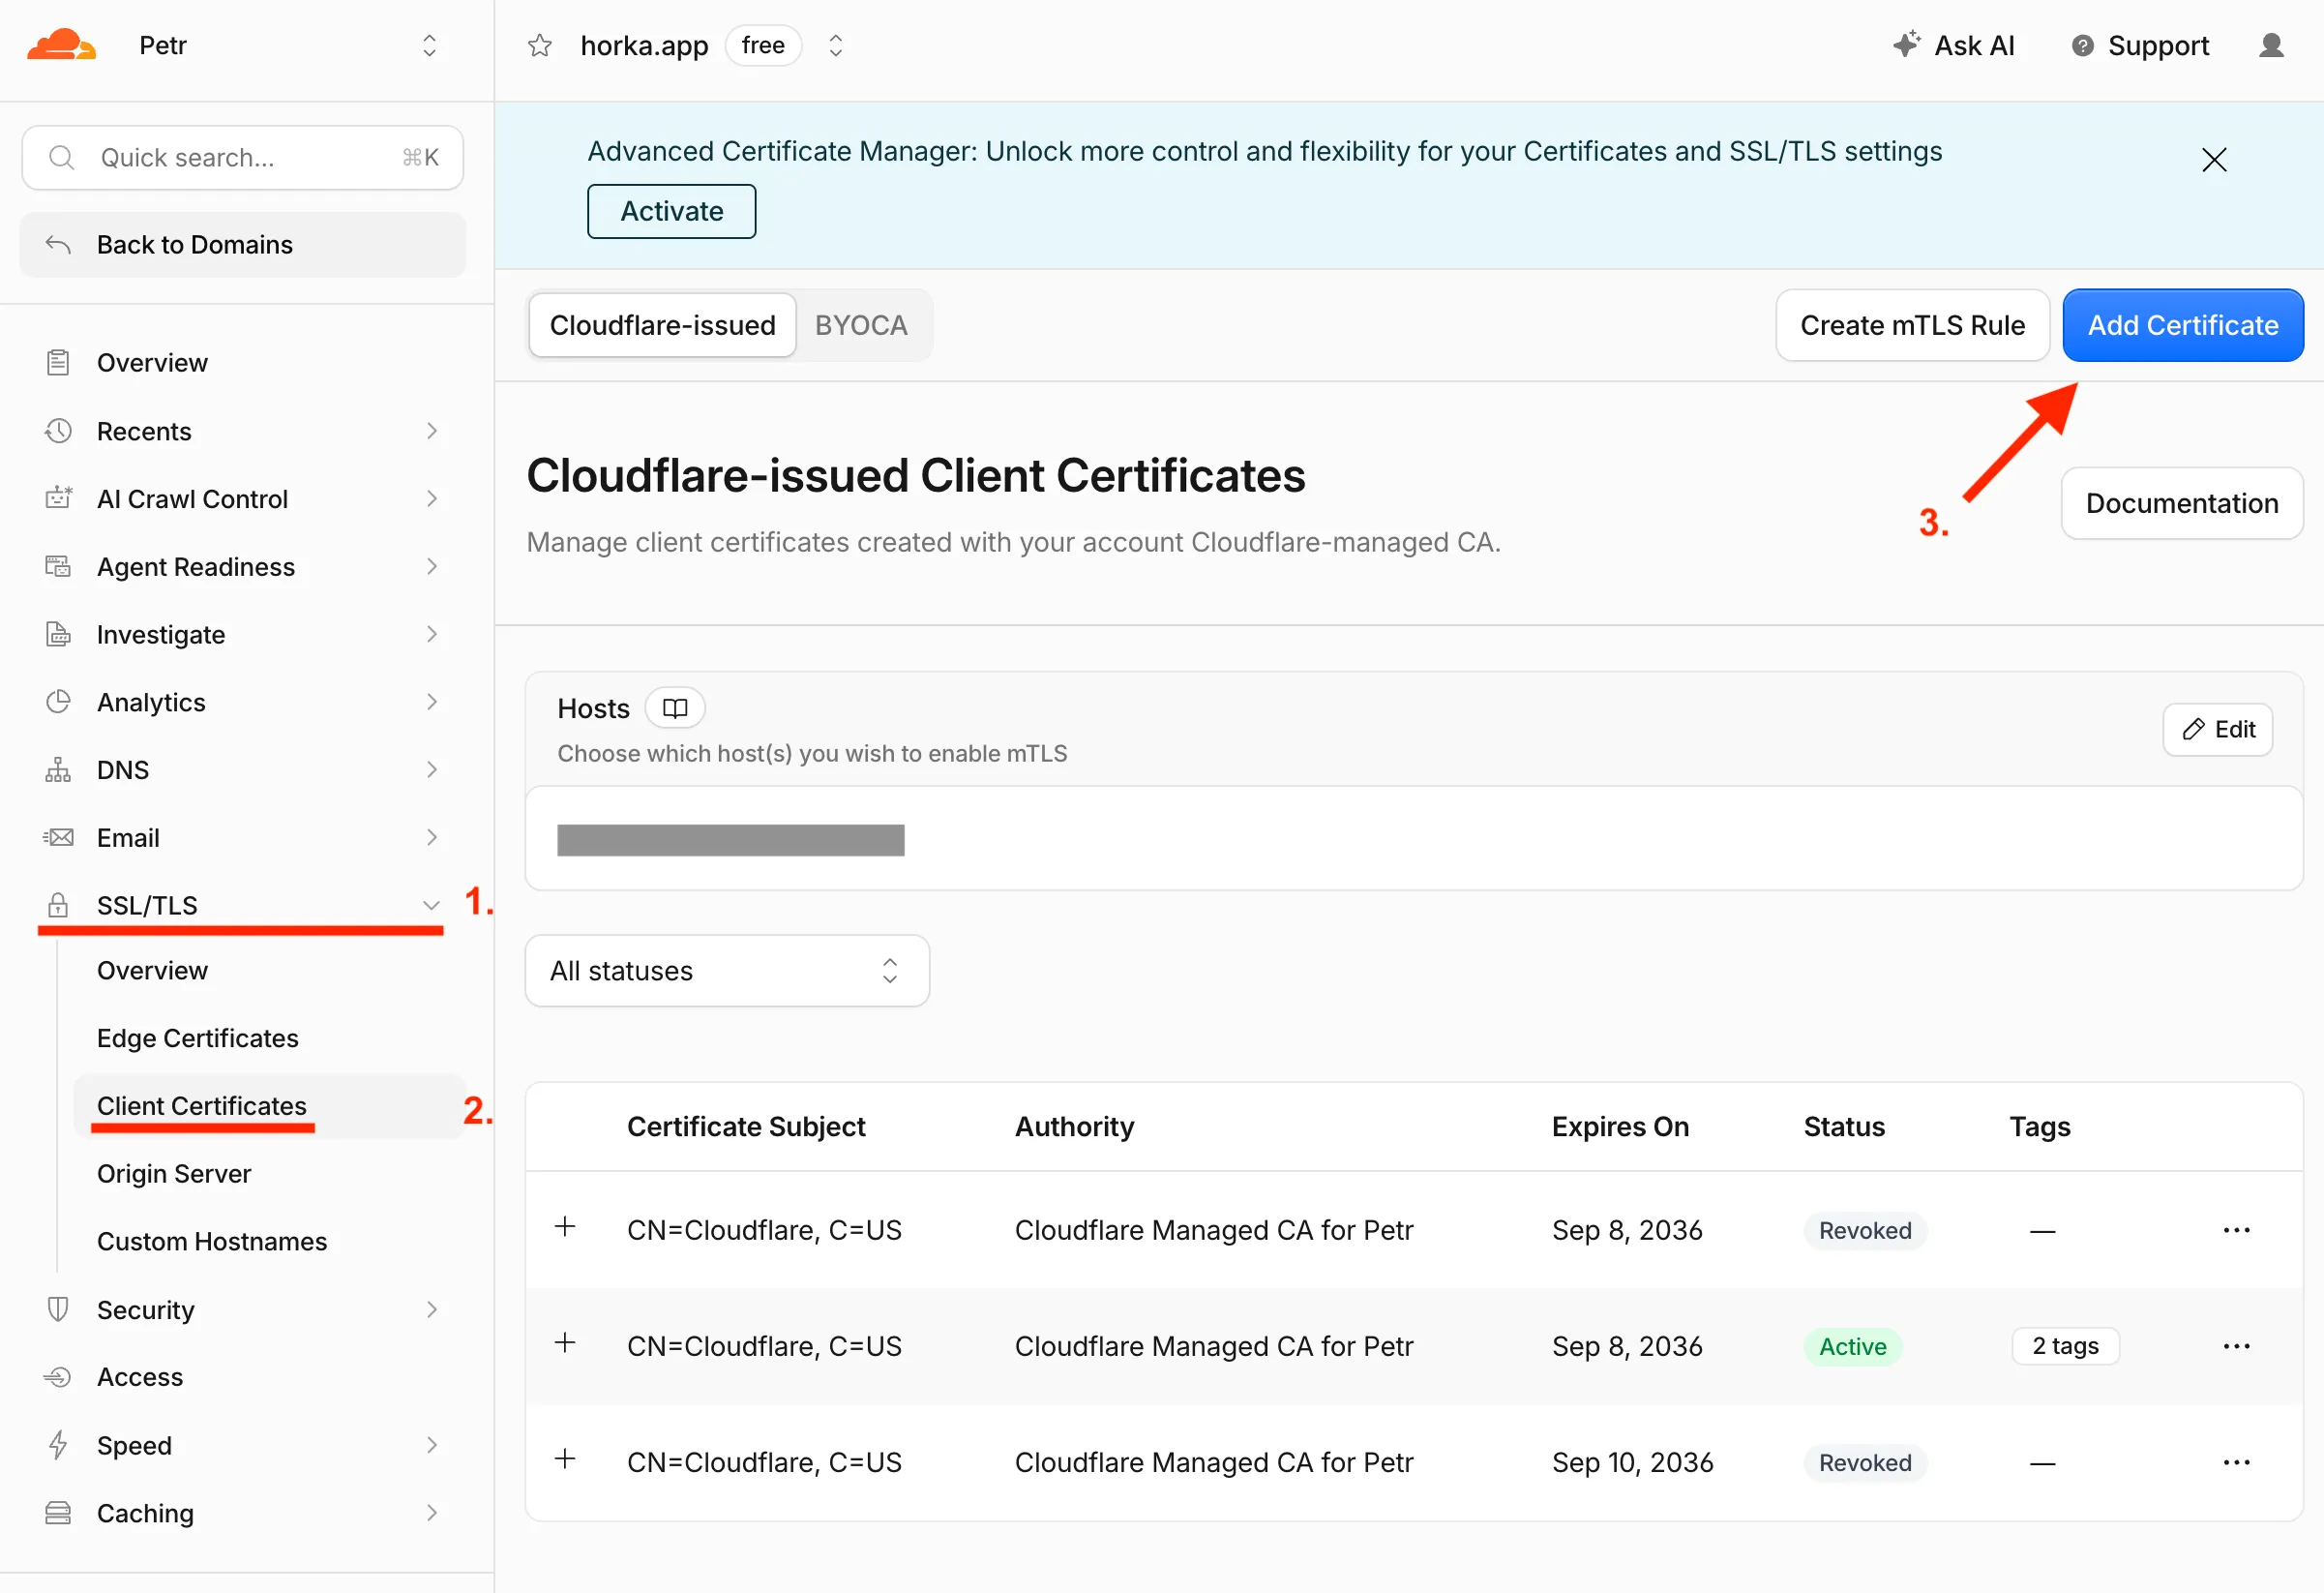Open actions menu for Sep 10, 2036 certificate
2324x1593 pixels.
click(x=2236, y=1462)
